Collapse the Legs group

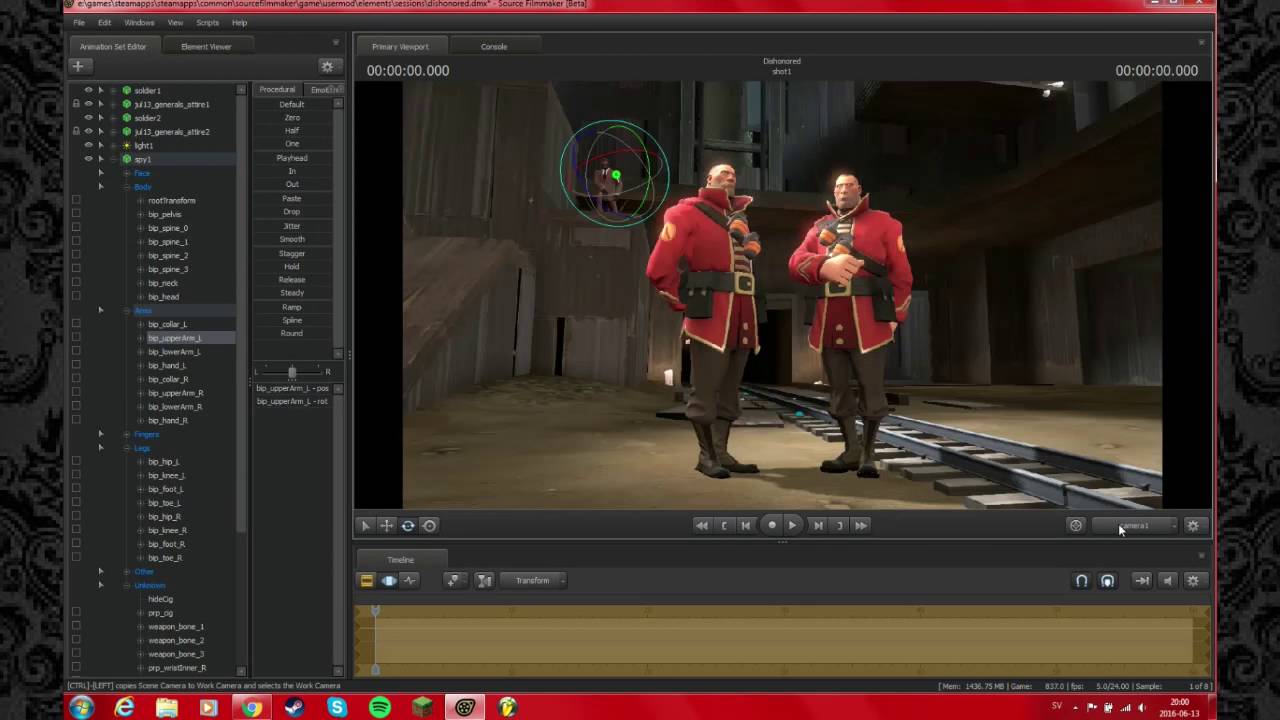click(x=127, y=448)
